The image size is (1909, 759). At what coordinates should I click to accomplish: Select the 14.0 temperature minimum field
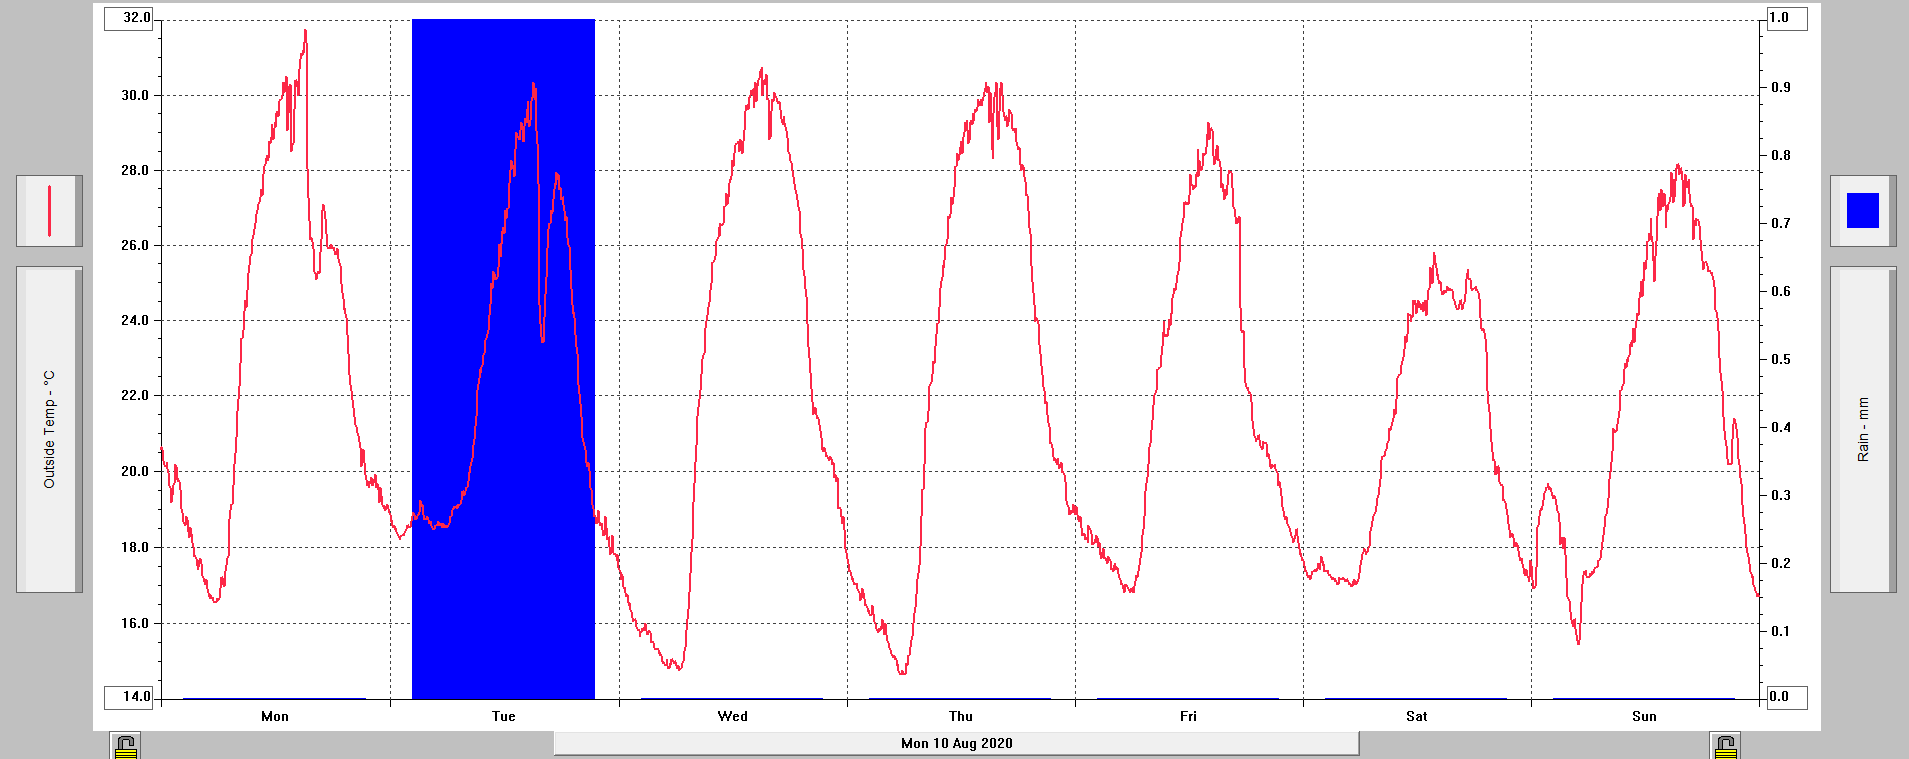coord(130,696)
